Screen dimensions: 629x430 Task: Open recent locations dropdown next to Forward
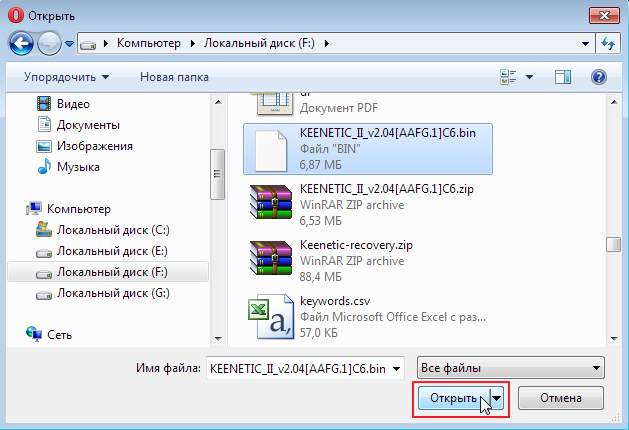click(69, 43)
